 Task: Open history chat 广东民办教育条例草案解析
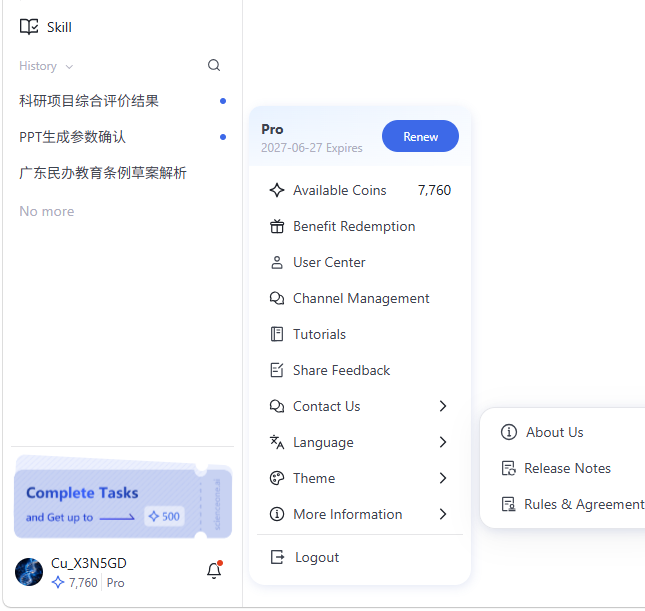pyautogui.click(x=103, y=173)
